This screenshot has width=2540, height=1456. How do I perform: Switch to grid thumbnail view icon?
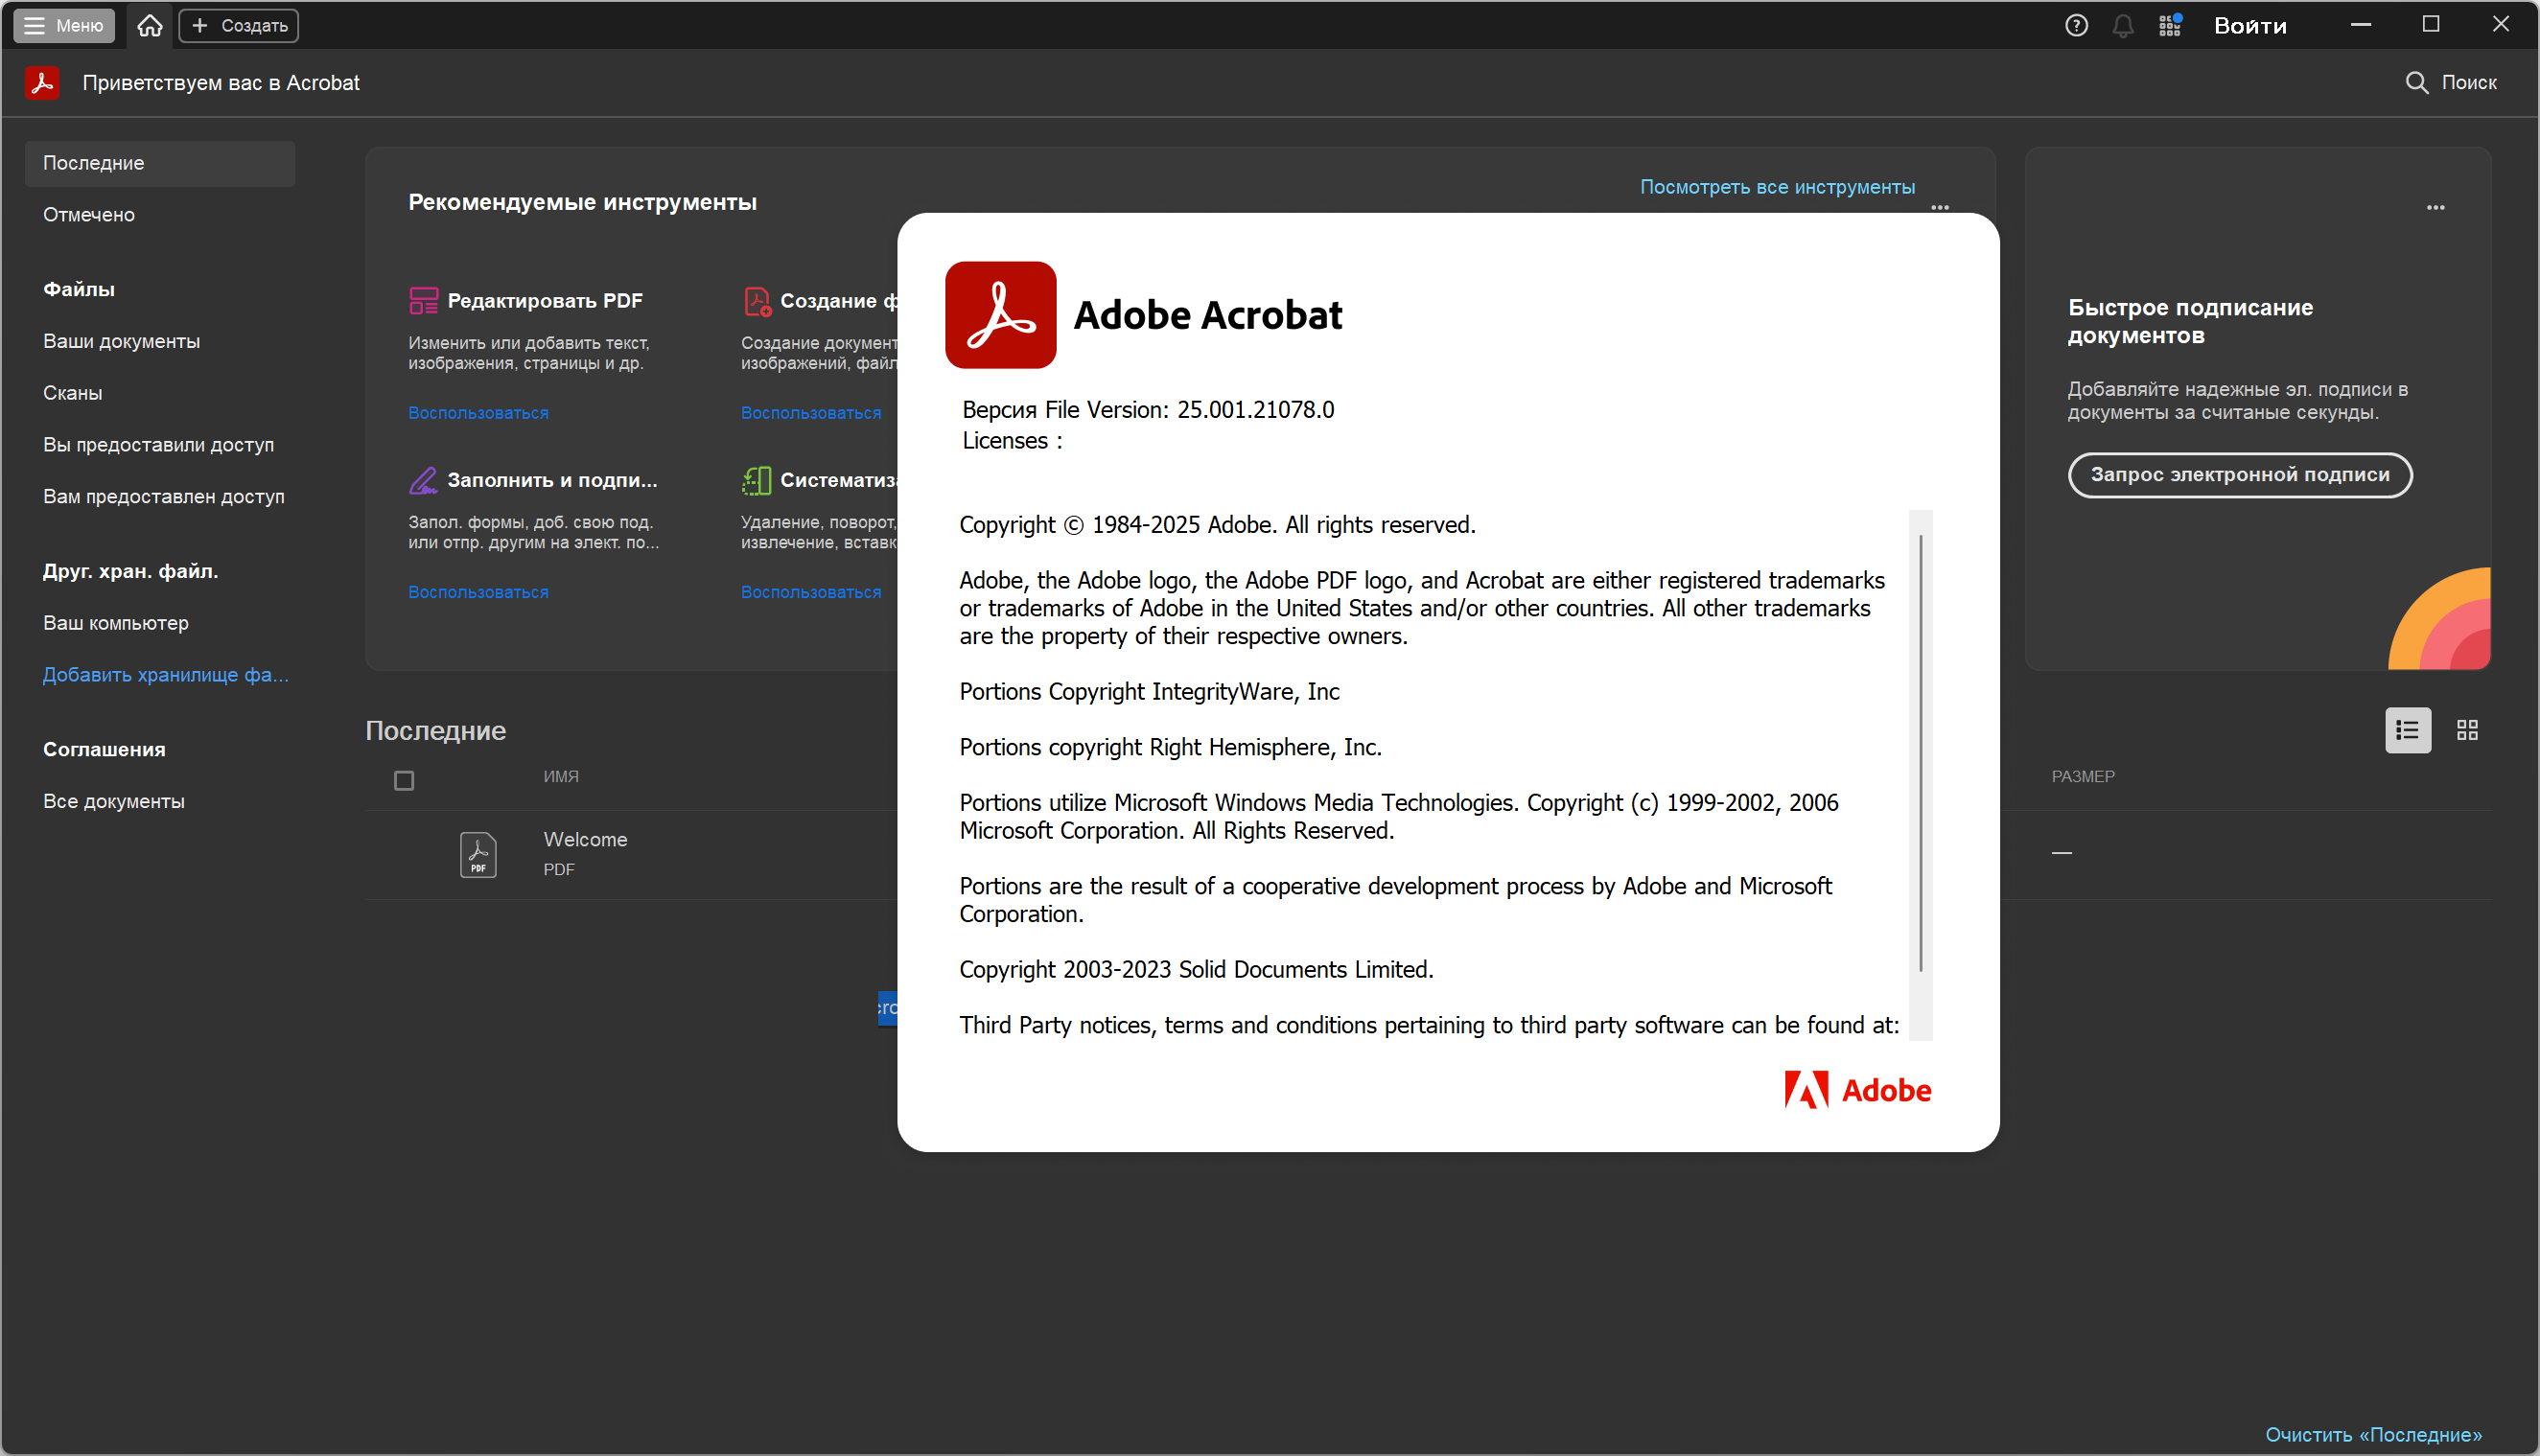(x=2467, y=730)
